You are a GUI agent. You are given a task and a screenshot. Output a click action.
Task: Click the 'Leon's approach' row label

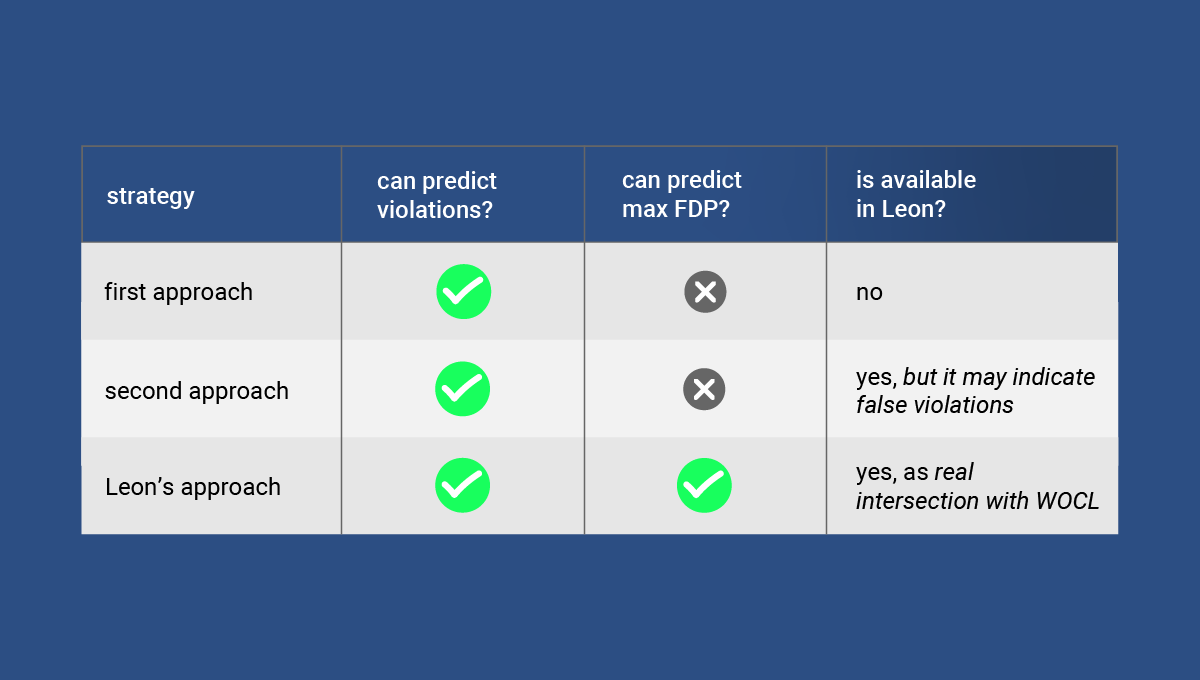193,487
